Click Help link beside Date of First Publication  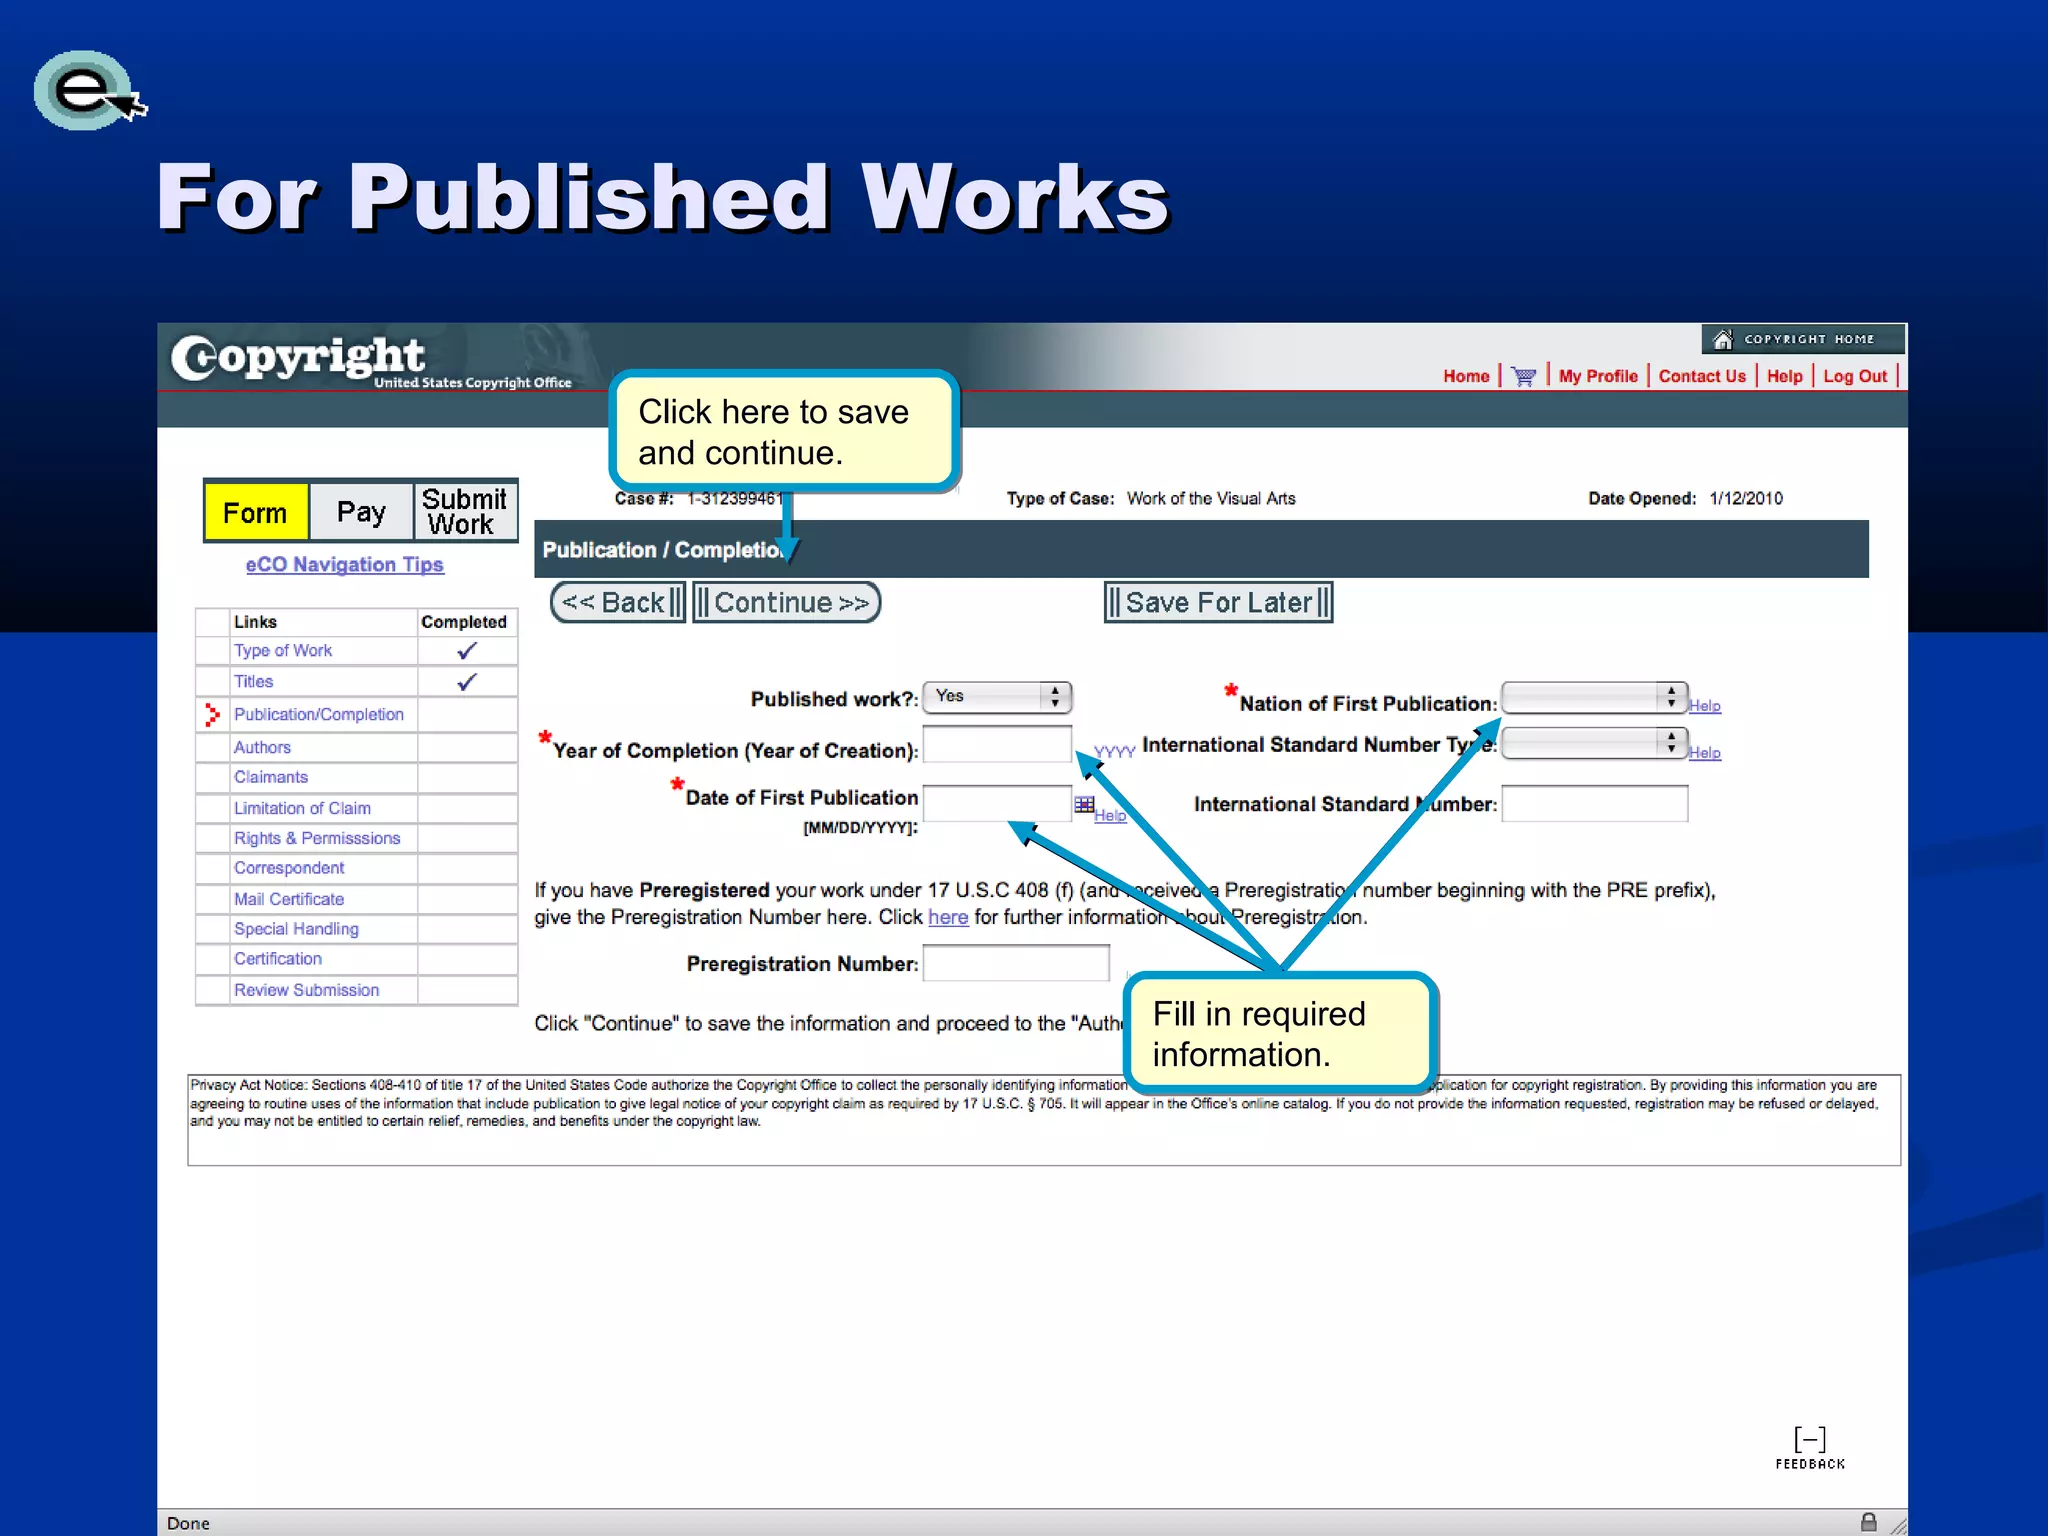[x=1110, y=816]
